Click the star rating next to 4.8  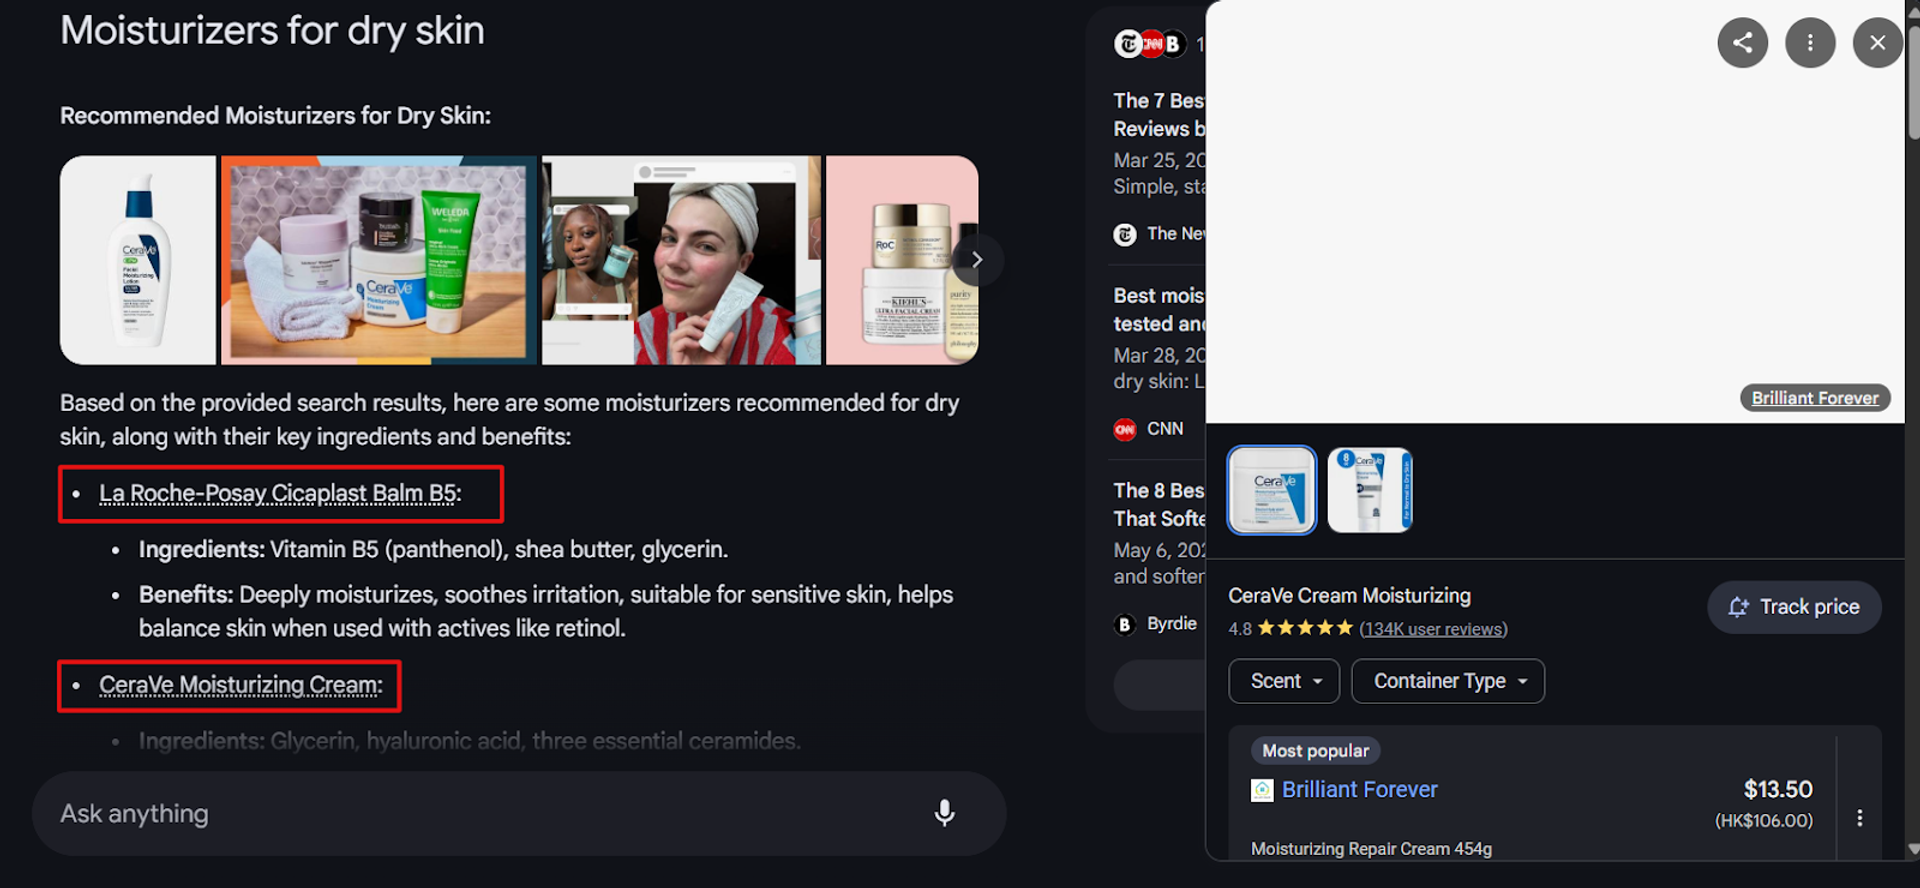coord(1305,628)
